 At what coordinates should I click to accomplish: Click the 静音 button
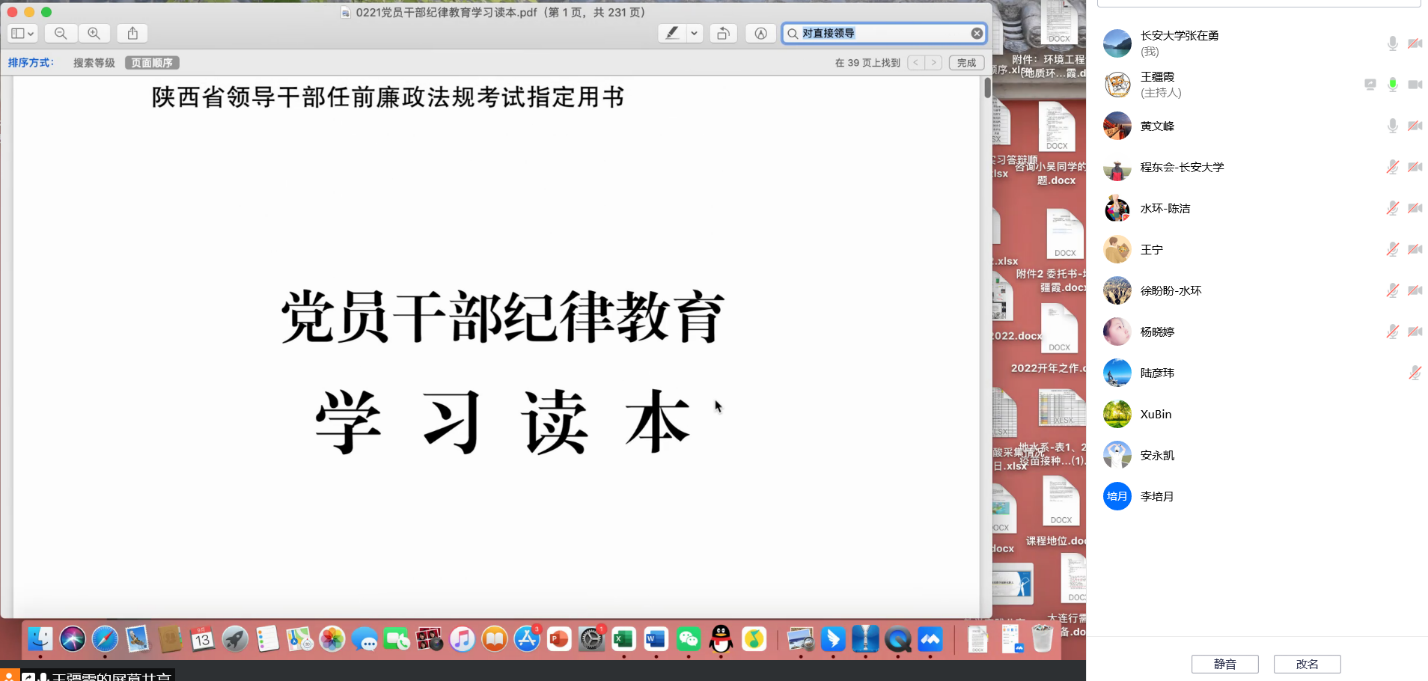pos(1224,664)
